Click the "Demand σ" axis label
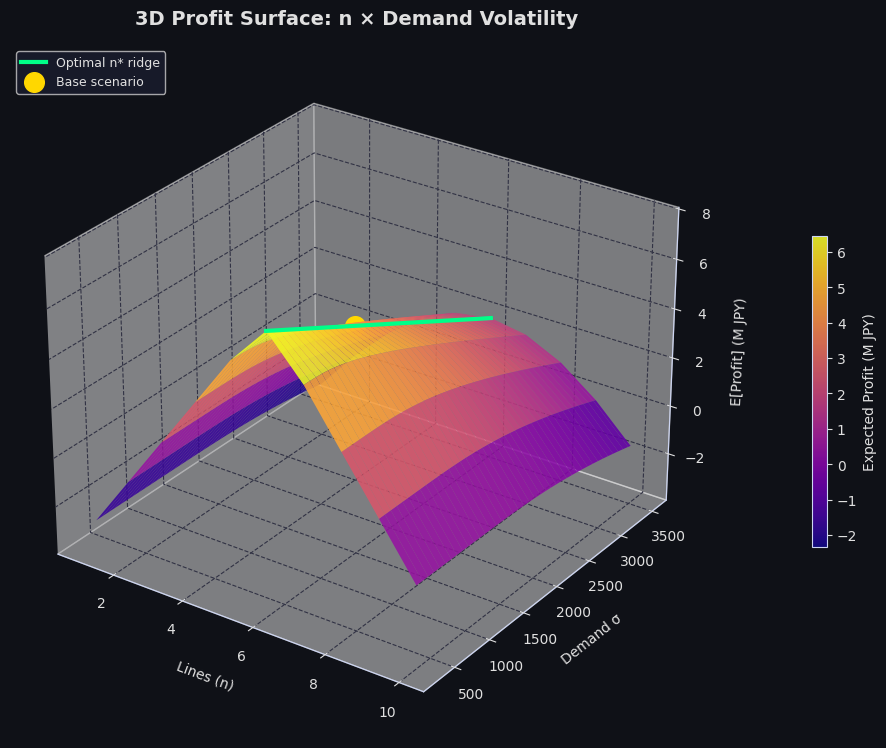Screen dimensions: 886x748 click(590, 639)
